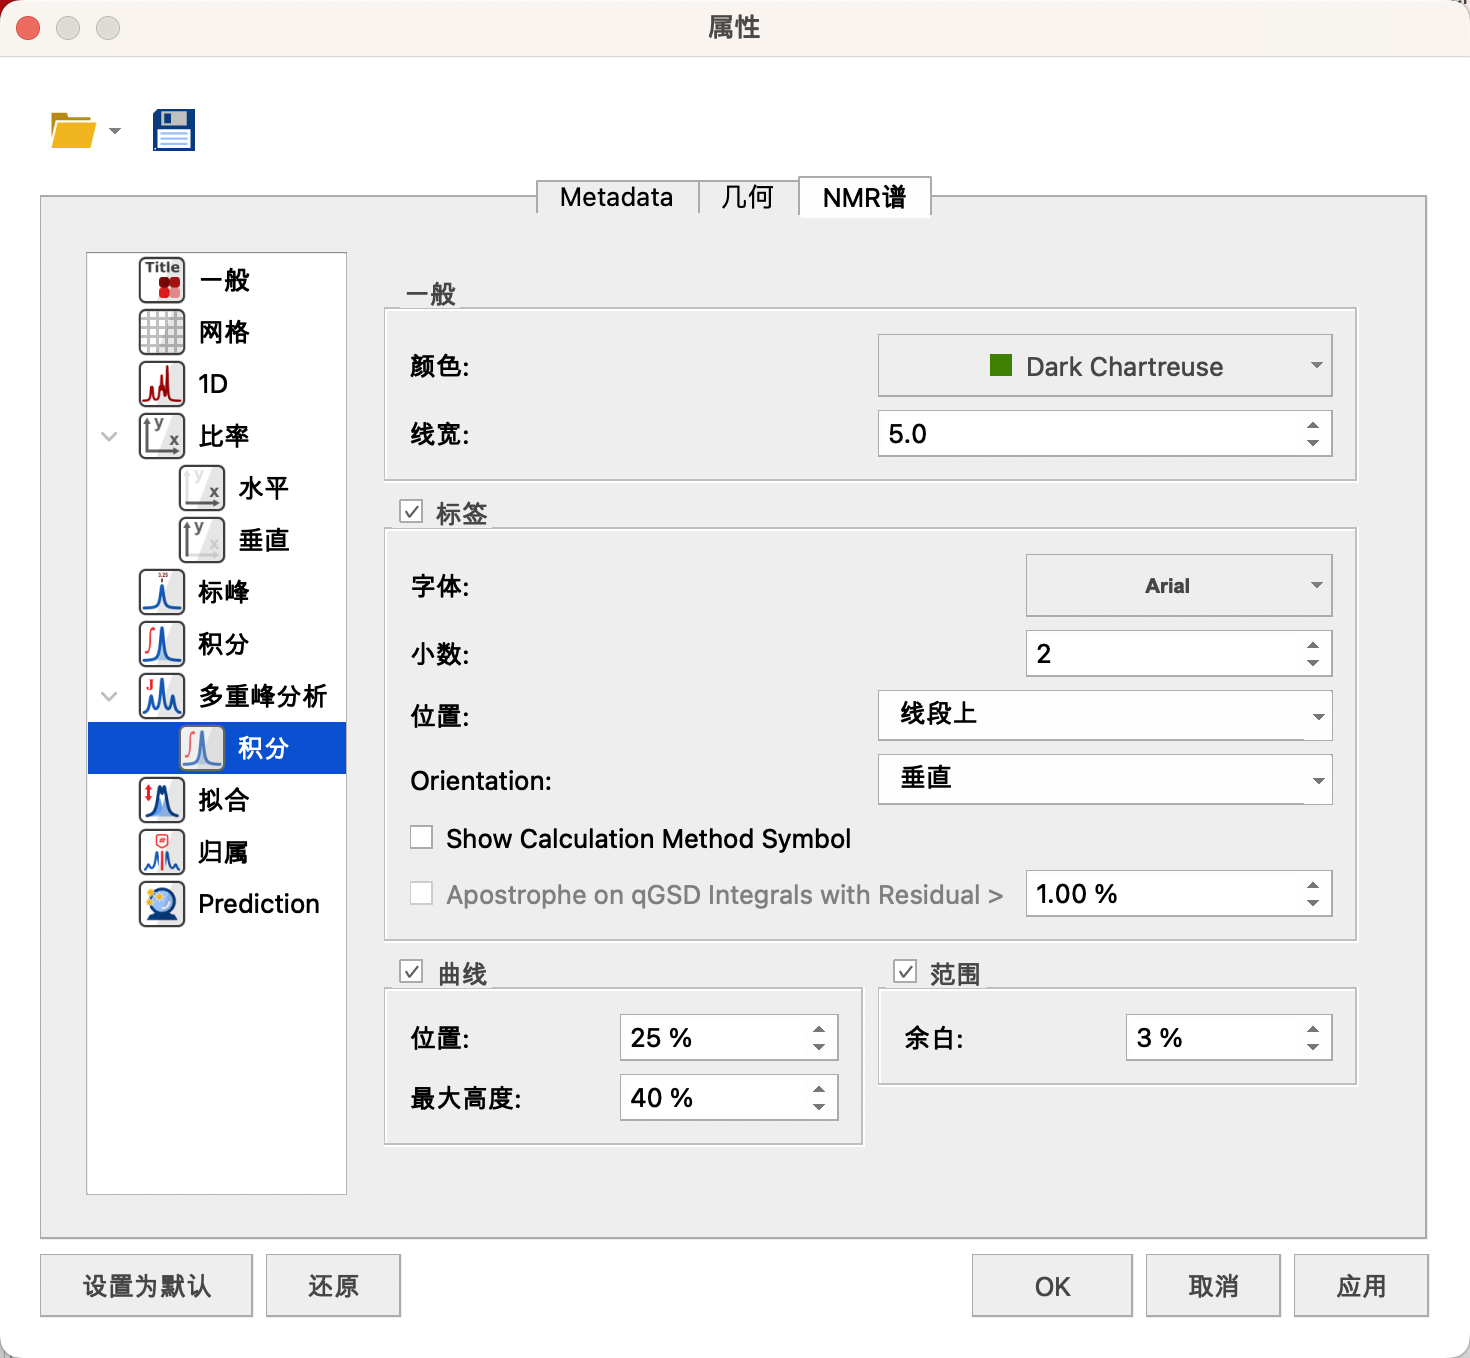Select the 水平 tree item label

coord(264,488)
